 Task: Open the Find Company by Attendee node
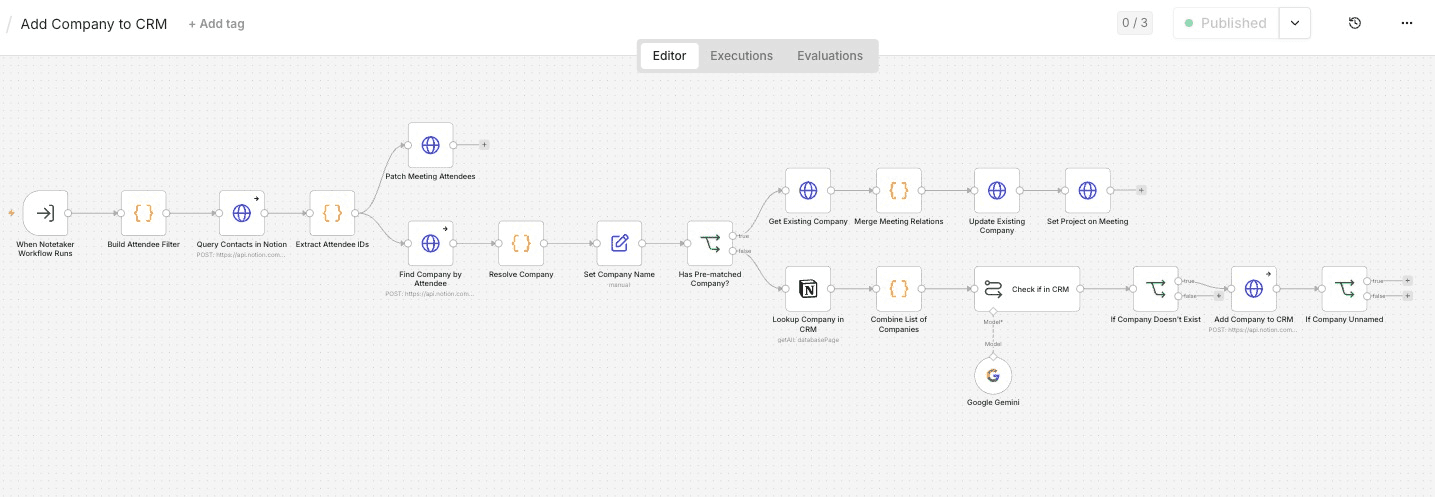pos(431,243)
